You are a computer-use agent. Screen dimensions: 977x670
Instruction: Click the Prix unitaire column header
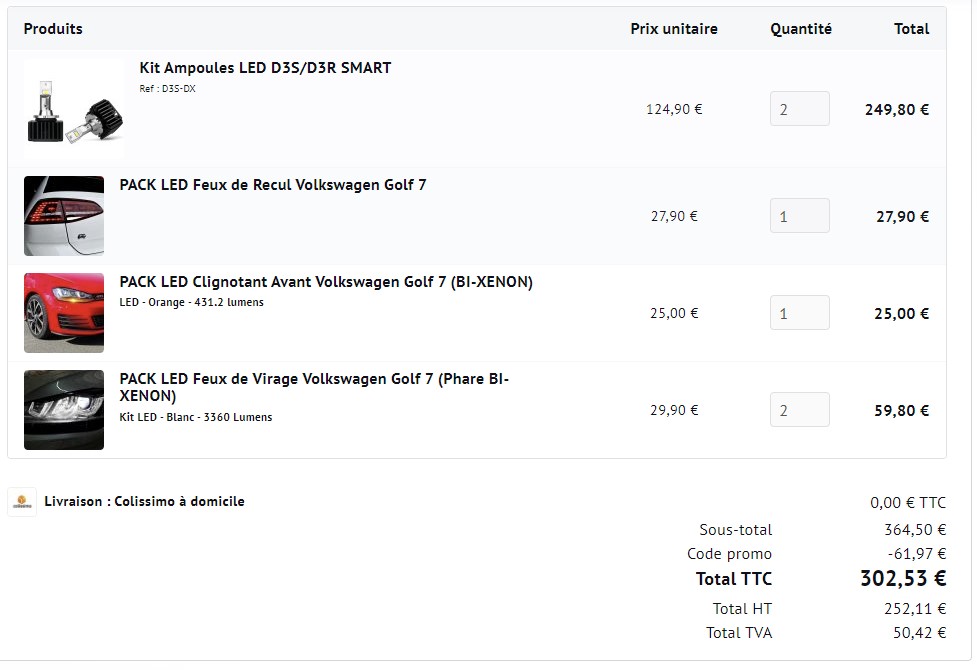(674, 29)
